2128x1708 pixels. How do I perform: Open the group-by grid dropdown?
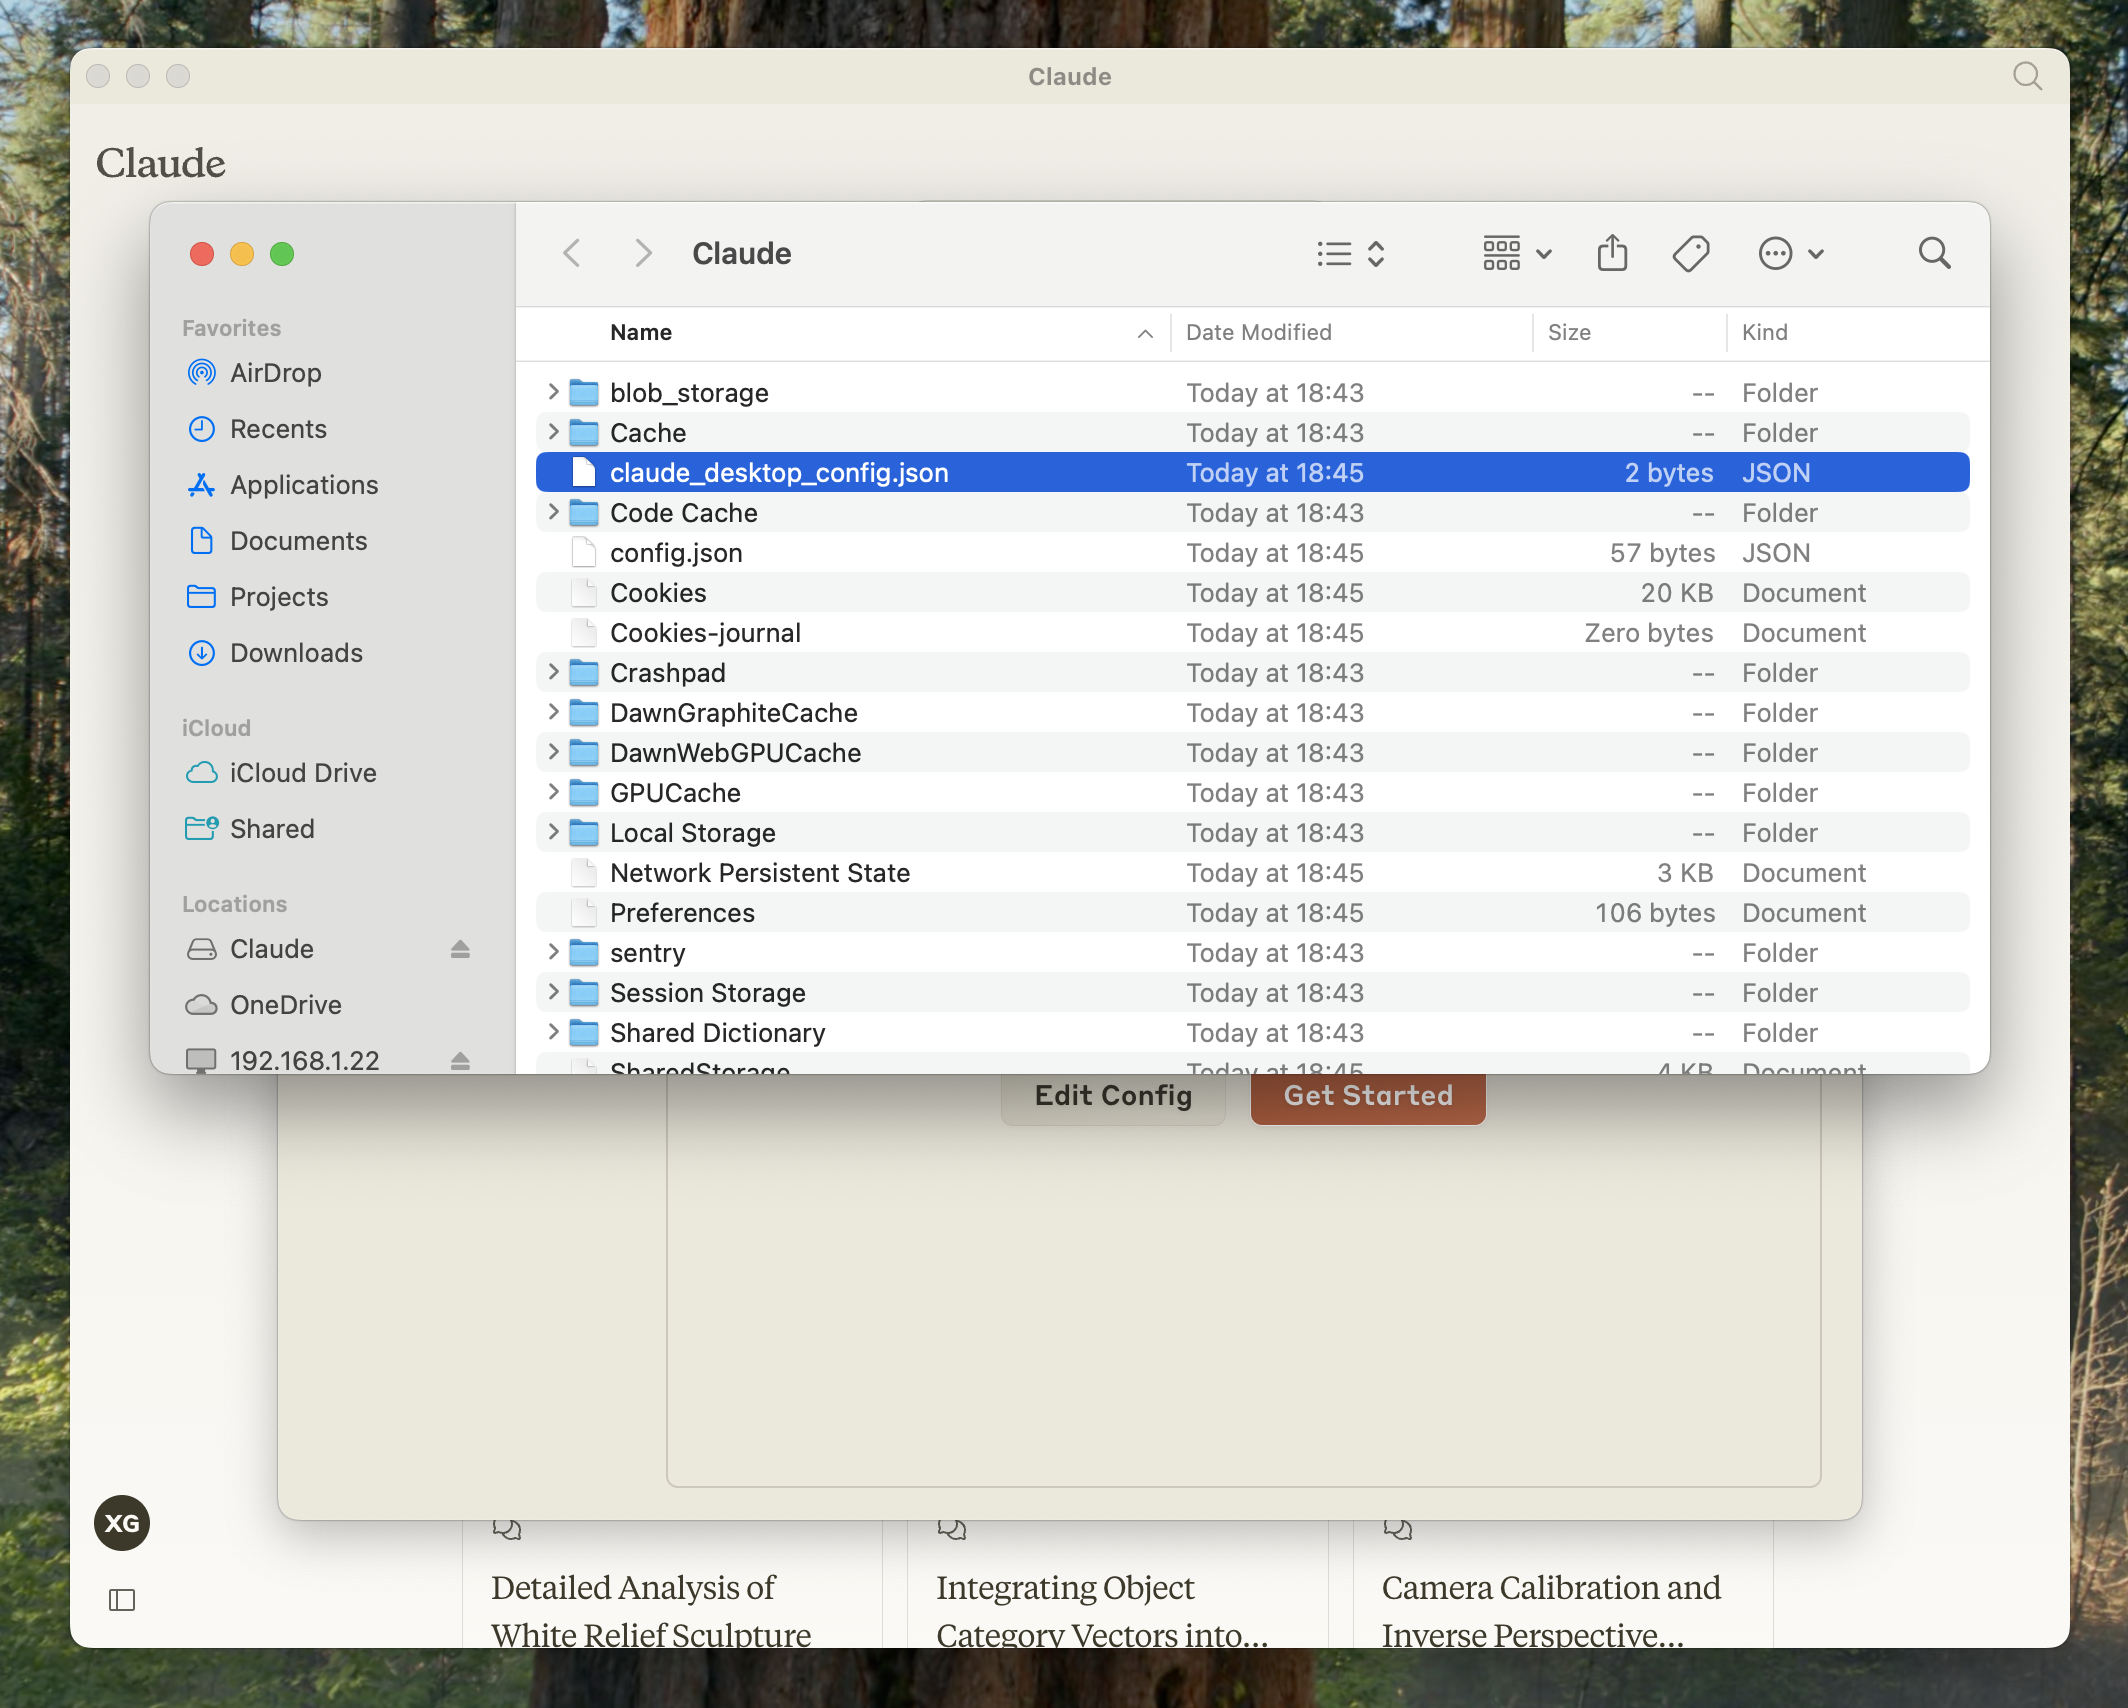click(x=1516, y=253)
